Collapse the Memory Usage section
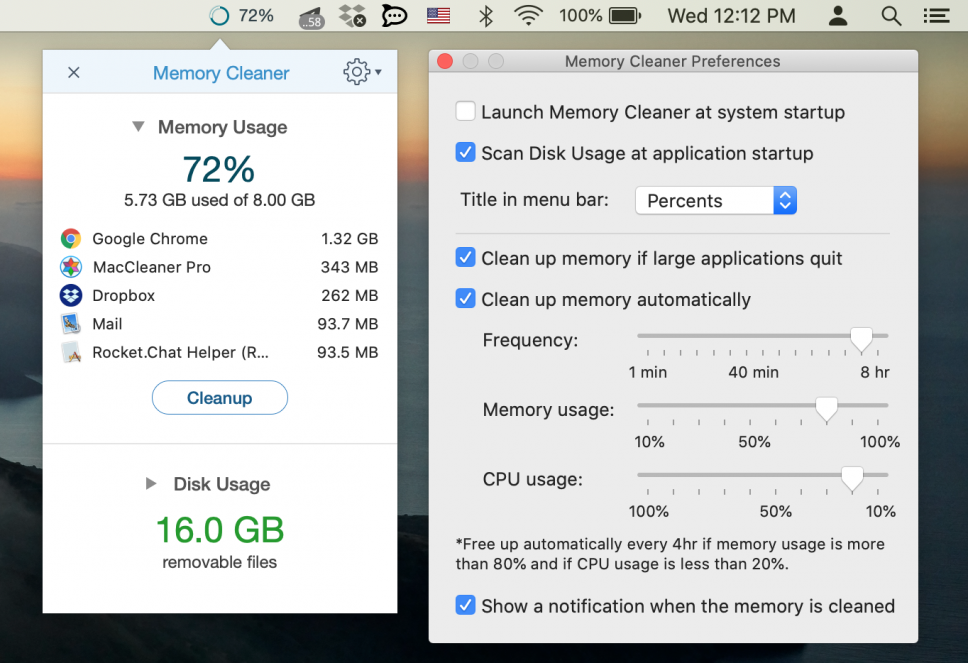Viewport: 968px width, 663px height. (139, 127)
